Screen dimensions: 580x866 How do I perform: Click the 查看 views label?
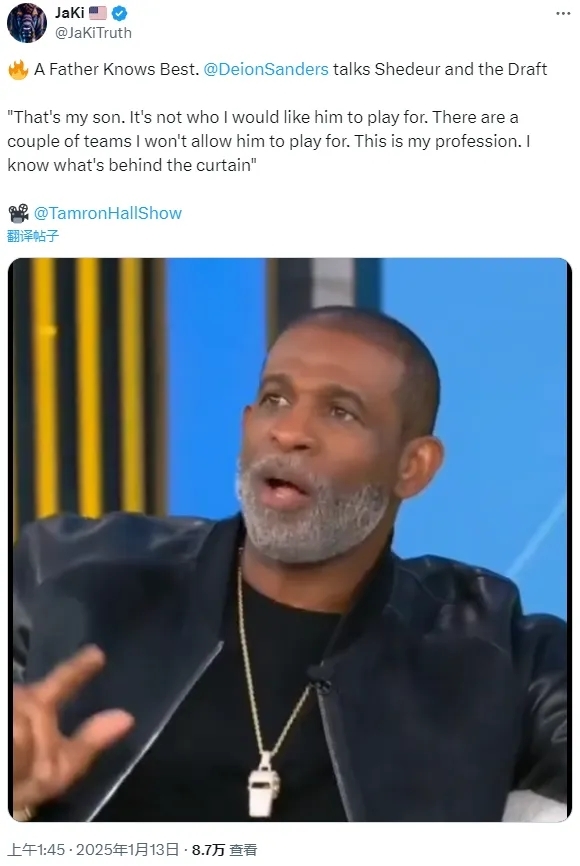tap(243, 849)
